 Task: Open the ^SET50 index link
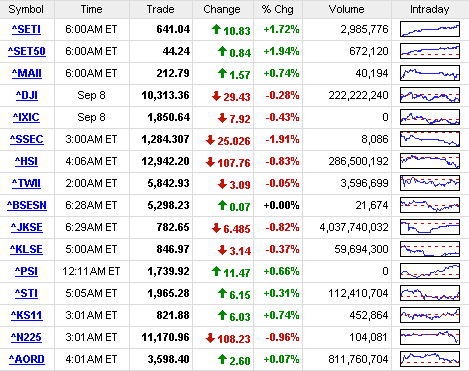[x=27, y=51]
